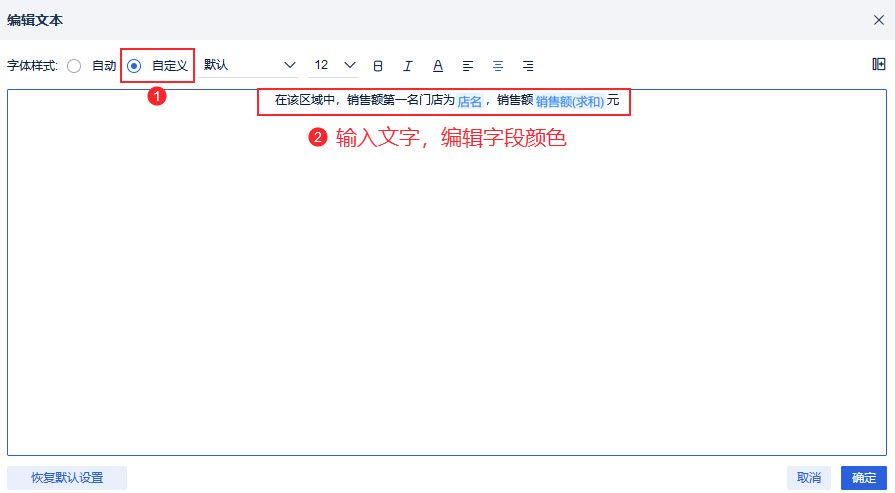Close the 编辑文本 dialog

tap(879, 20)
